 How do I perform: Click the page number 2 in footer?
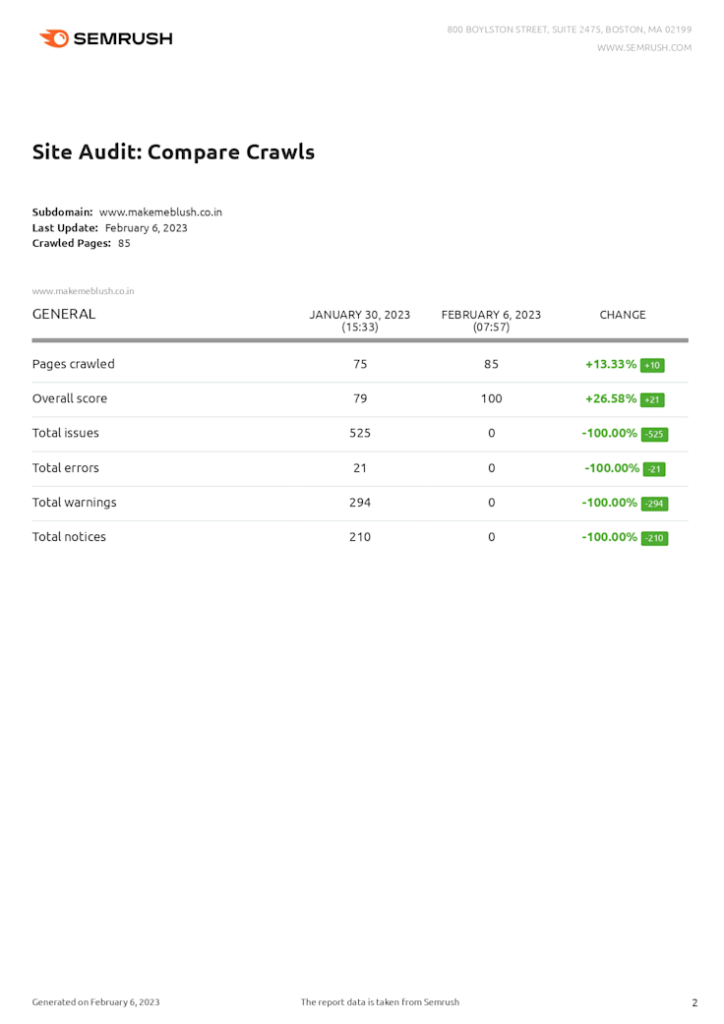(x=695, y=1002)
